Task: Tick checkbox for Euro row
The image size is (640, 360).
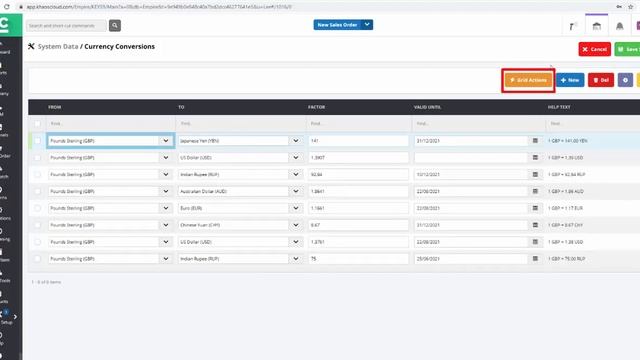Action: (x=38, y=208)
